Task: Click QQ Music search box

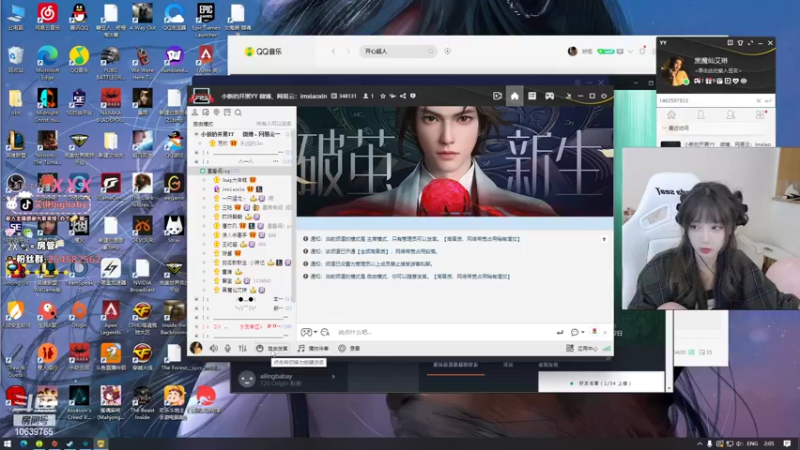Action: (398, 52)
